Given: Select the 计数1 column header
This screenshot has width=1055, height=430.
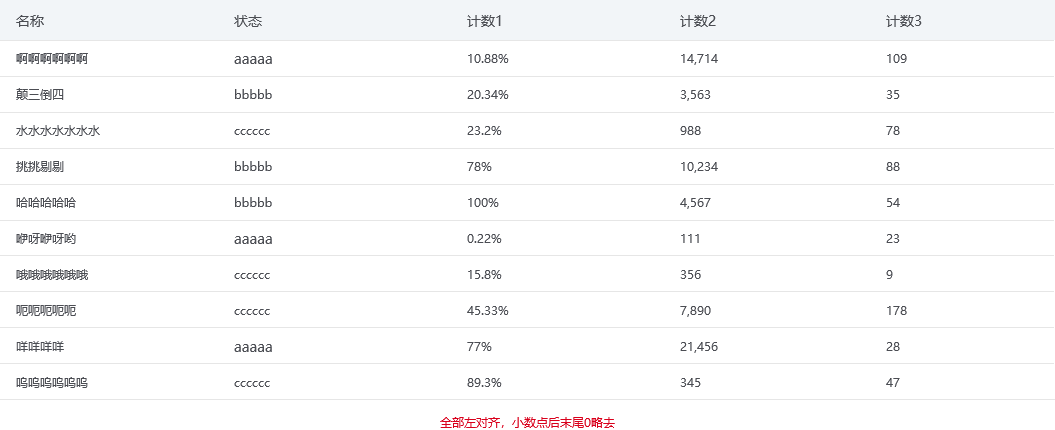Looking at the screenshot, I should [484, 21].
